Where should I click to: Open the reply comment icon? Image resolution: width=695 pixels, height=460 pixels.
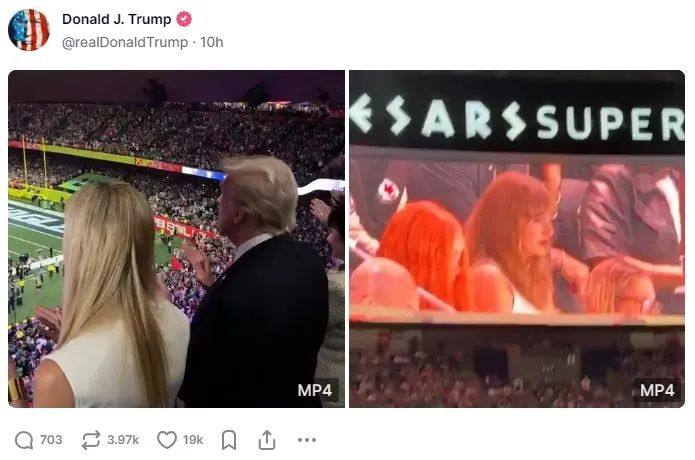coord(24,440)
